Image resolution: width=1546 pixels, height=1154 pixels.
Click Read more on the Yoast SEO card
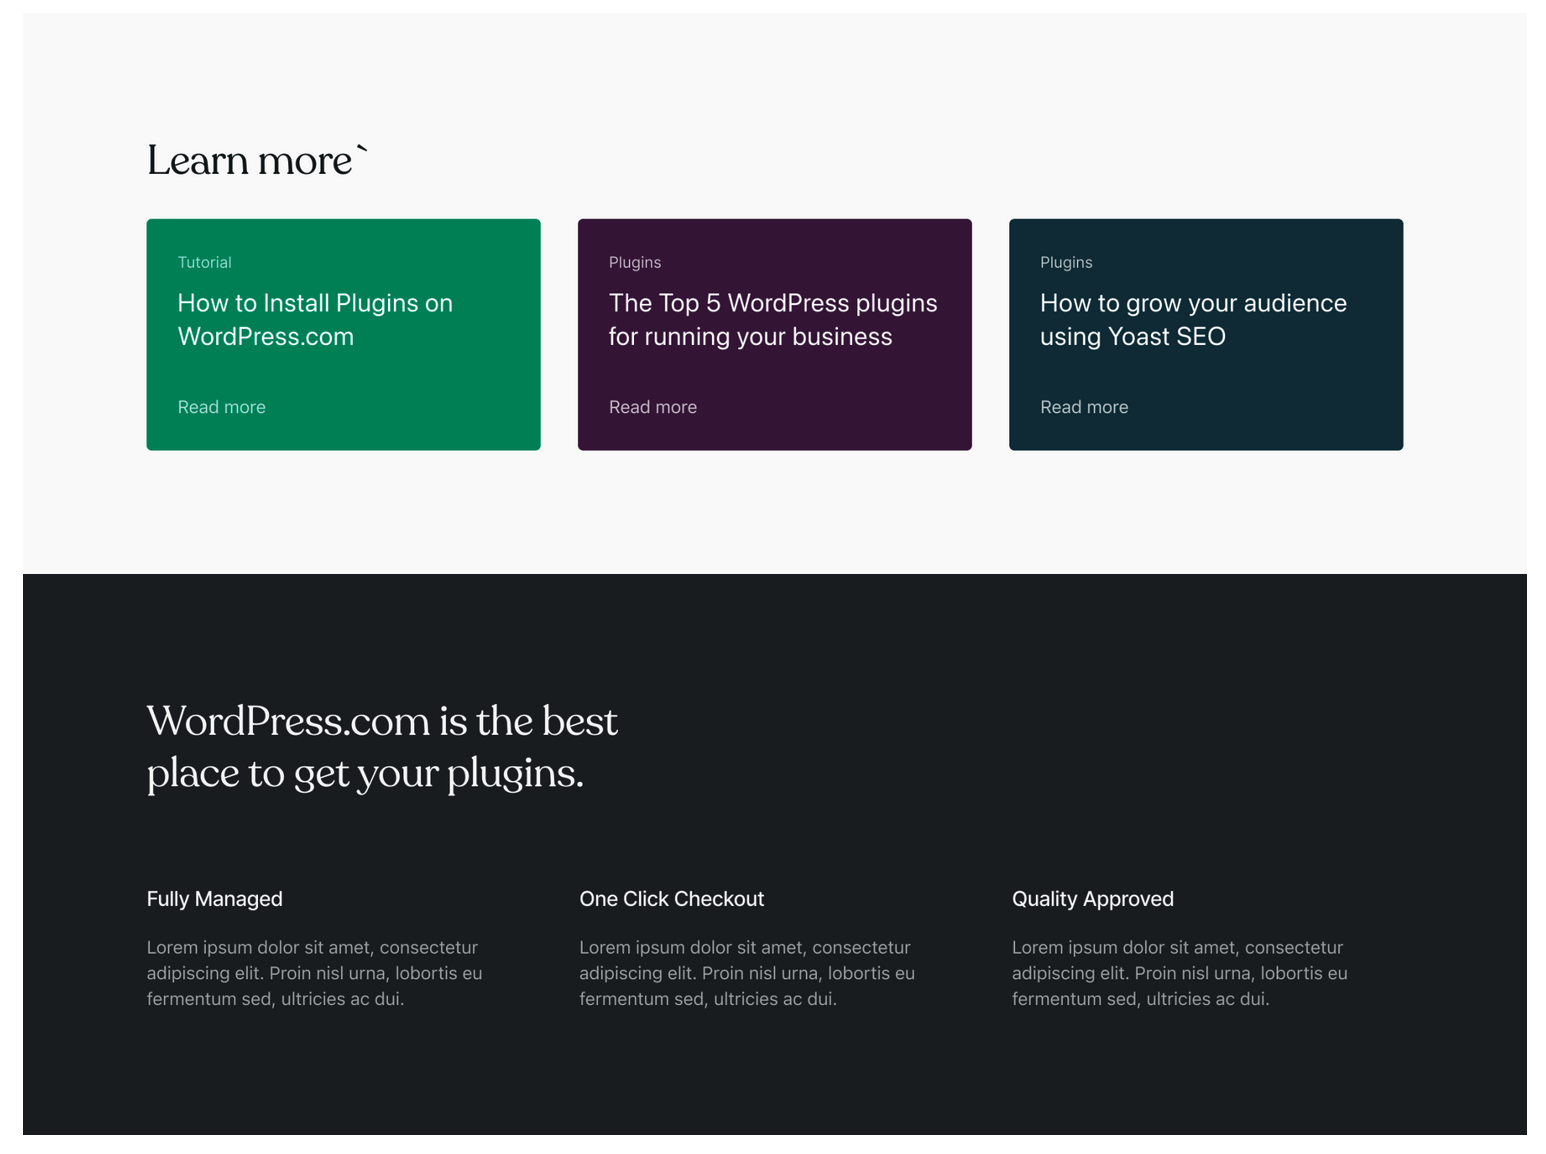click(1084, 407)
